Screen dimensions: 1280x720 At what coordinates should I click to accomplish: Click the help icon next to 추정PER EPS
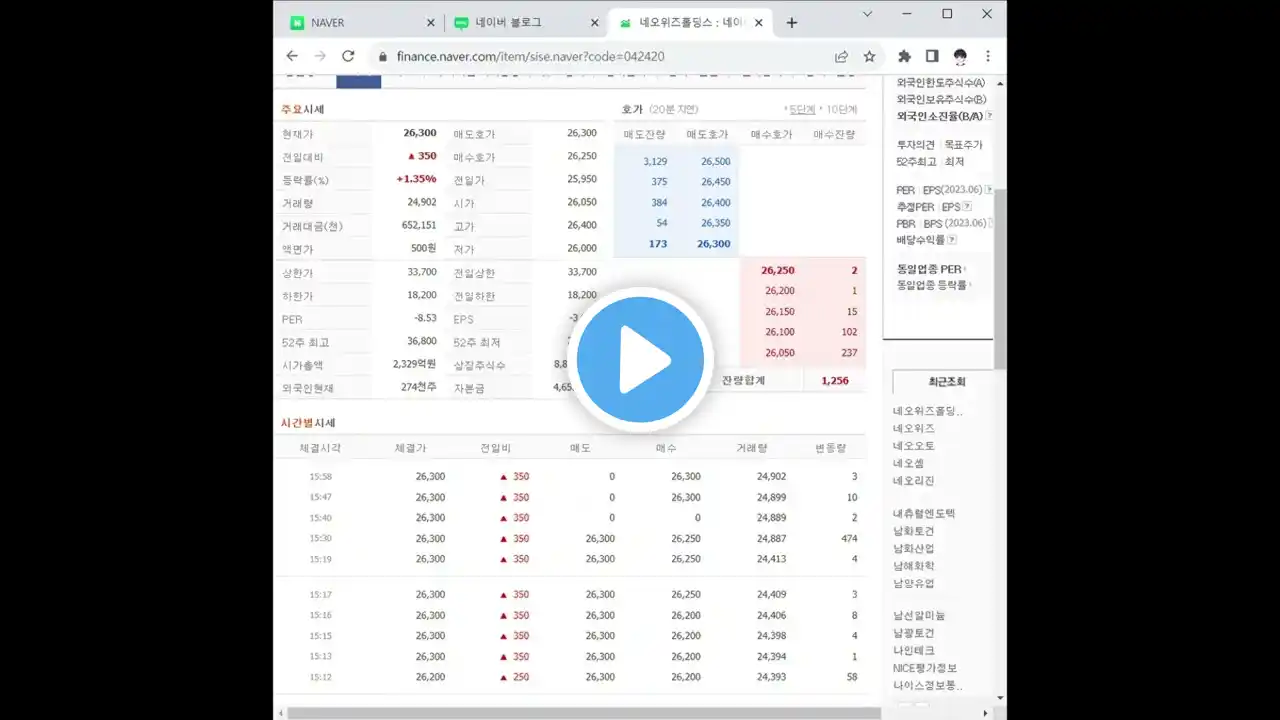(x=965, y=206)
